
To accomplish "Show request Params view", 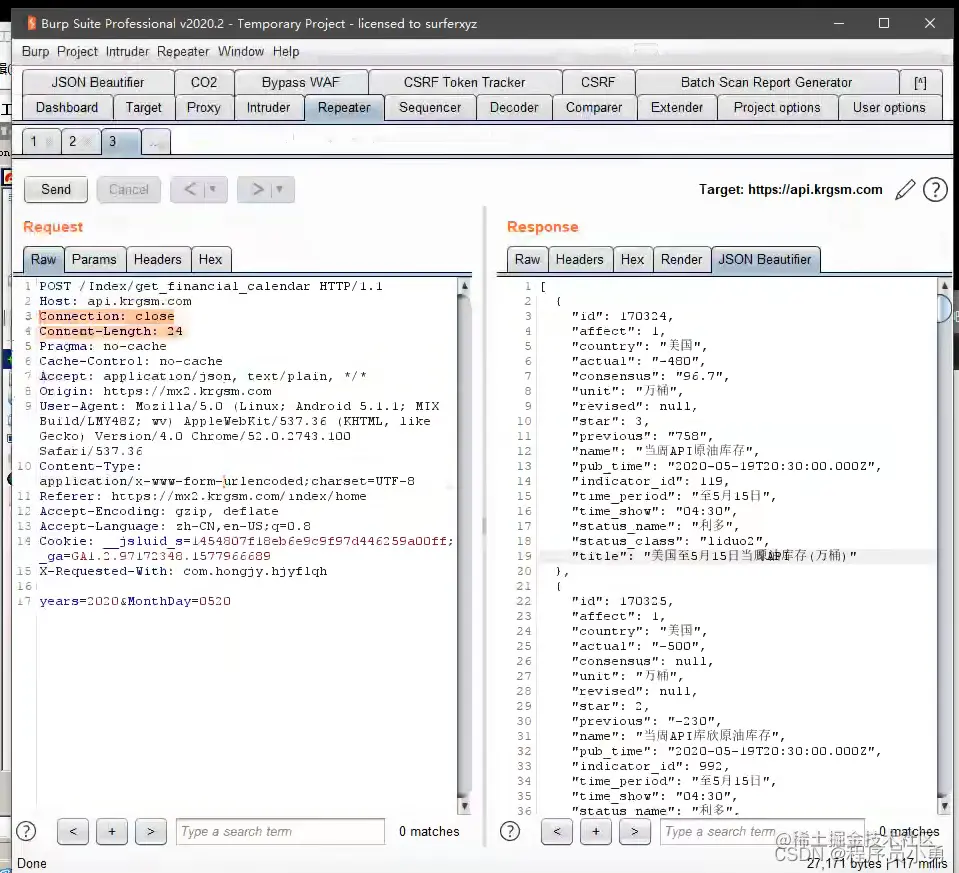I will pyautogui.click(x=94, y=259).
